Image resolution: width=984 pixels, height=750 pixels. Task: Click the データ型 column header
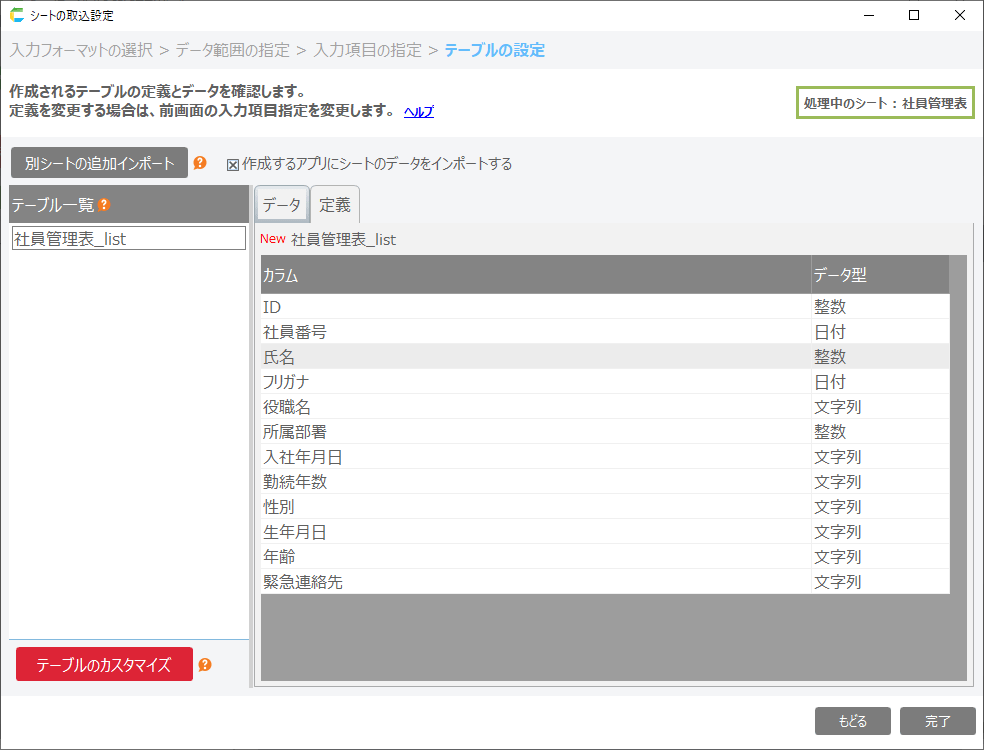pos(878,275)
